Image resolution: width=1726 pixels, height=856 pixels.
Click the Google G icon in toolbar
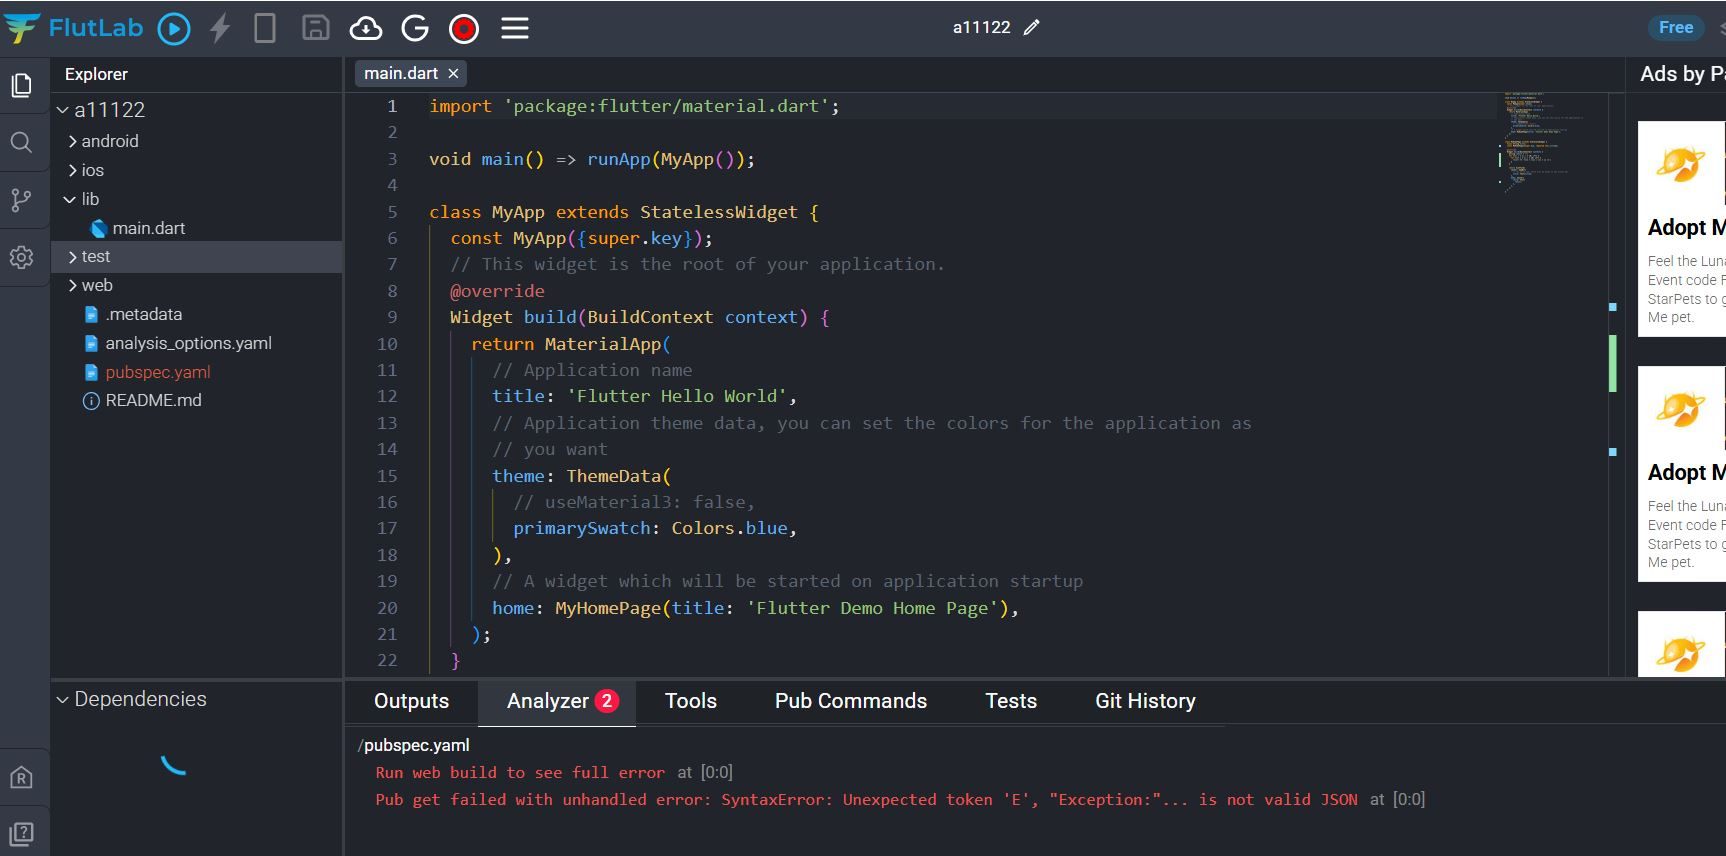(x=415, y=29)
